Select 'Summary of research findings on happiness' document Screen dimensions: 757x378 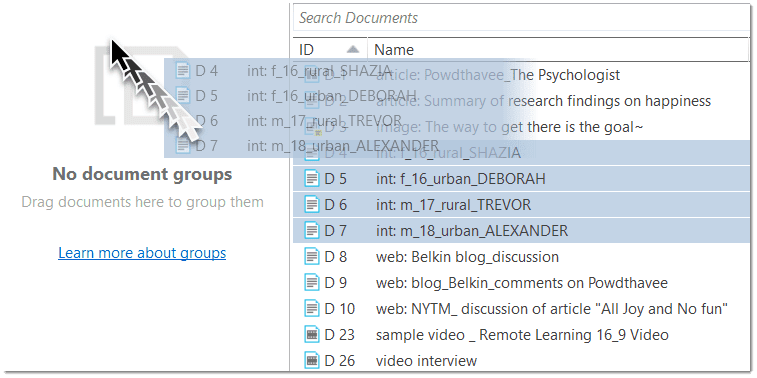click(x=543, y=101)
